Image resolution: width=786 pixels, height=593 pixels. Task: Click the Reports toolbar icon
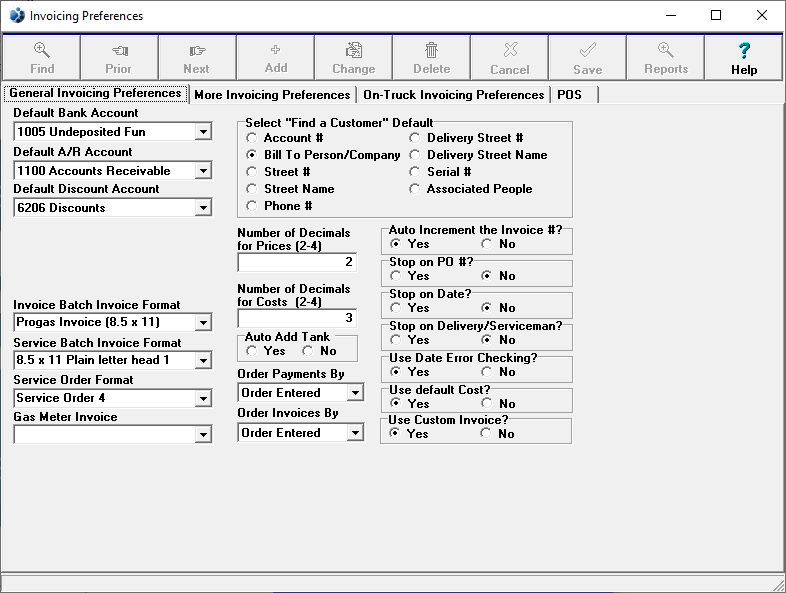pos(666,50)
